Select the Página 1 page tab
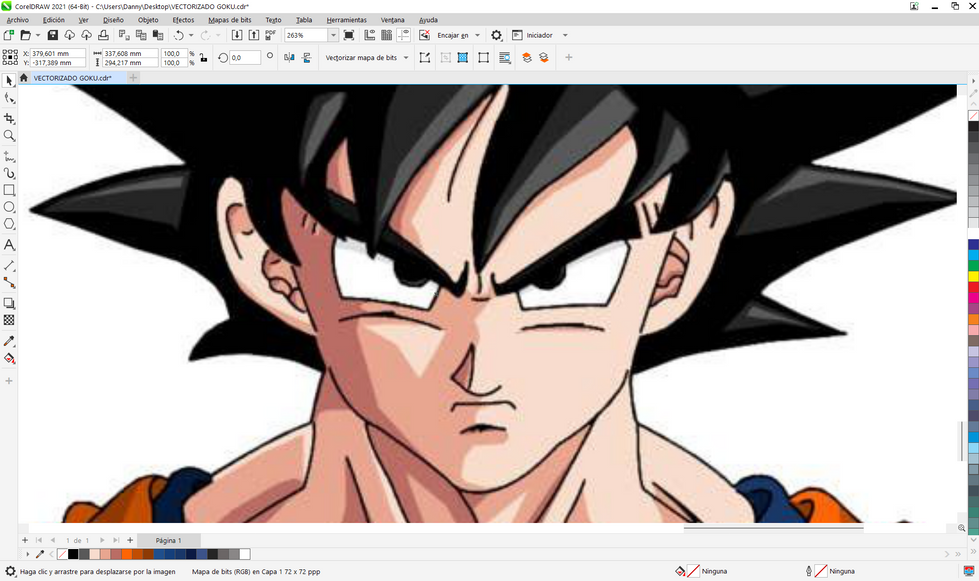 pyautogui.click(x=169, y=540)
